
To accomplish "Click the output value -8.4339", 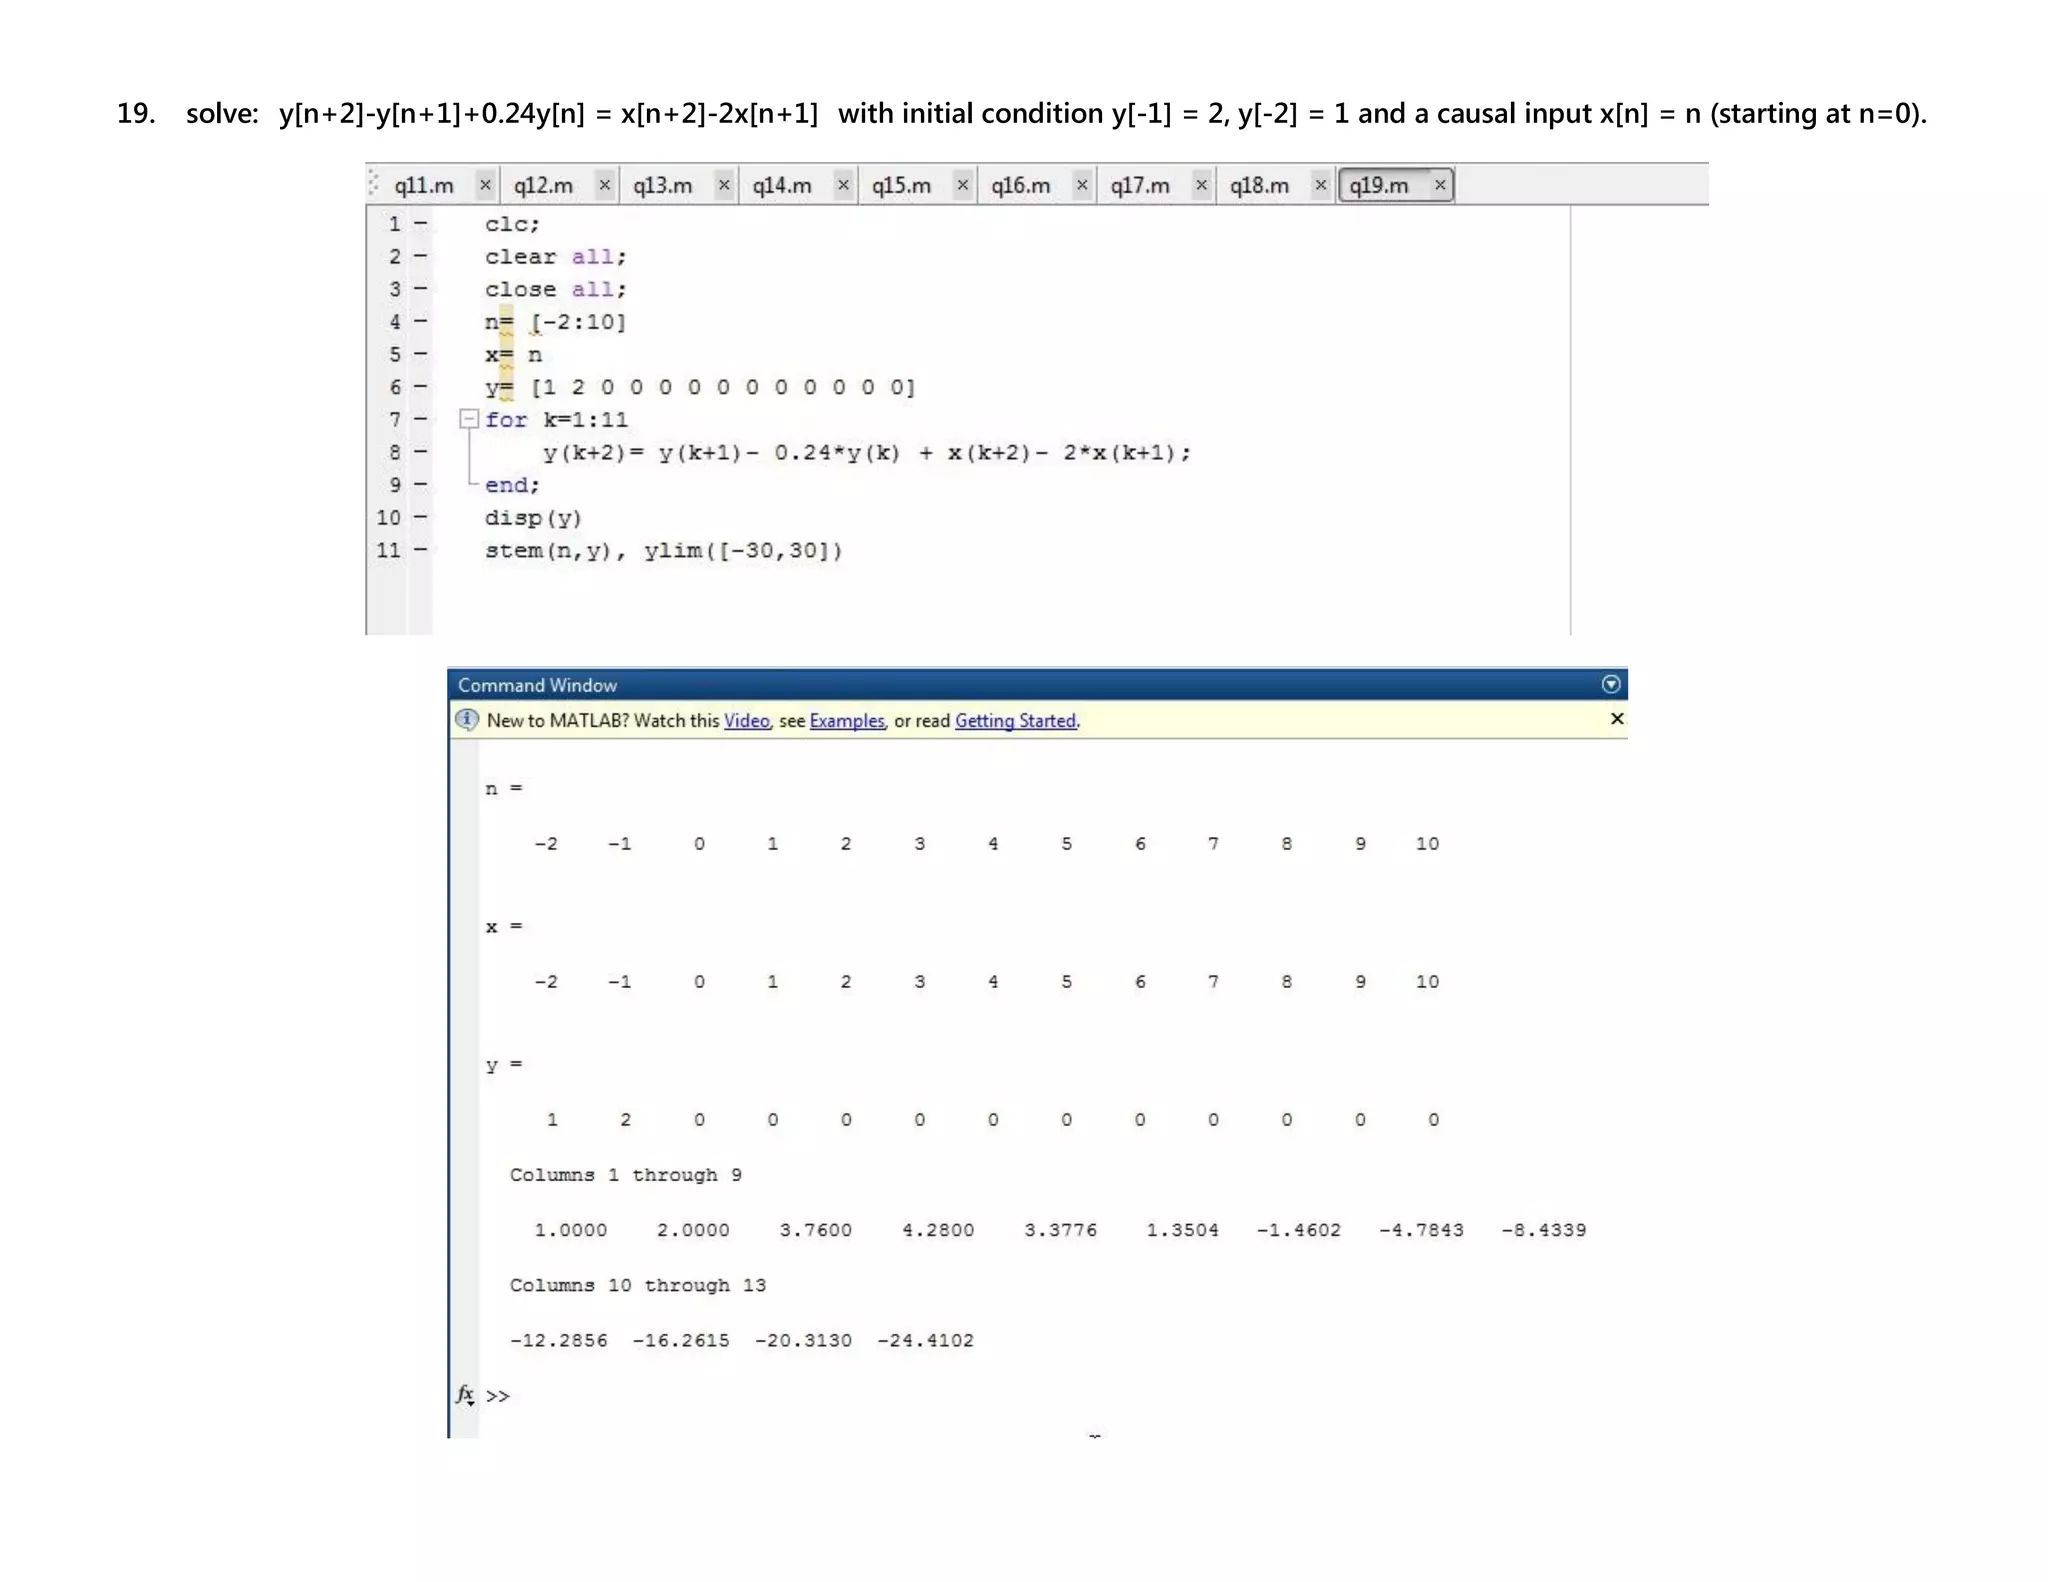I will 1543,1230.
